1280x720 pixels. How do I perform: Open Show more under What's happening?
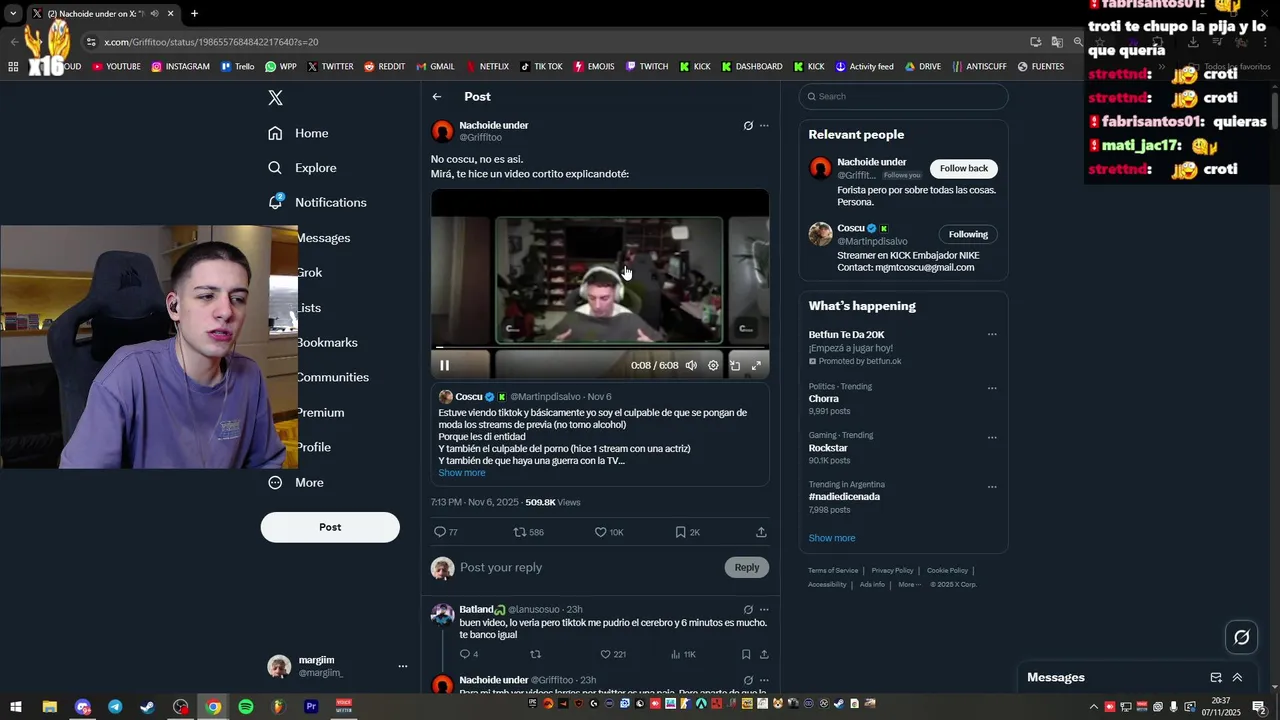tap(832, 538)
